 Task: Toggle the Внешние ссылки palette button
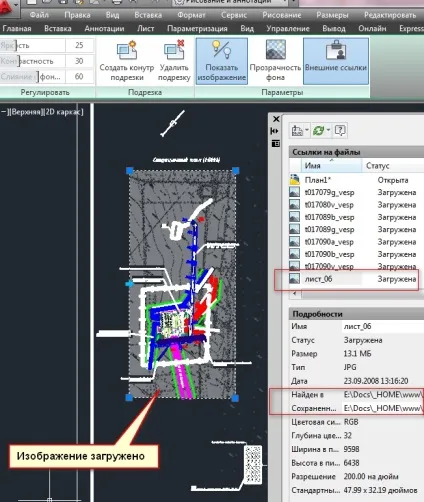[336, 61]
